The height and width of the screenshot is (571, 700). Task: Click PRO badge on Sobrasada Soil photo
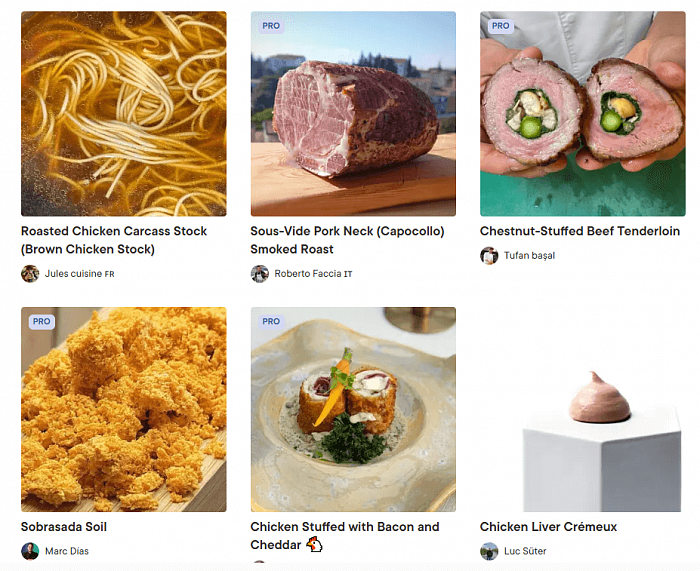point(42,321)
